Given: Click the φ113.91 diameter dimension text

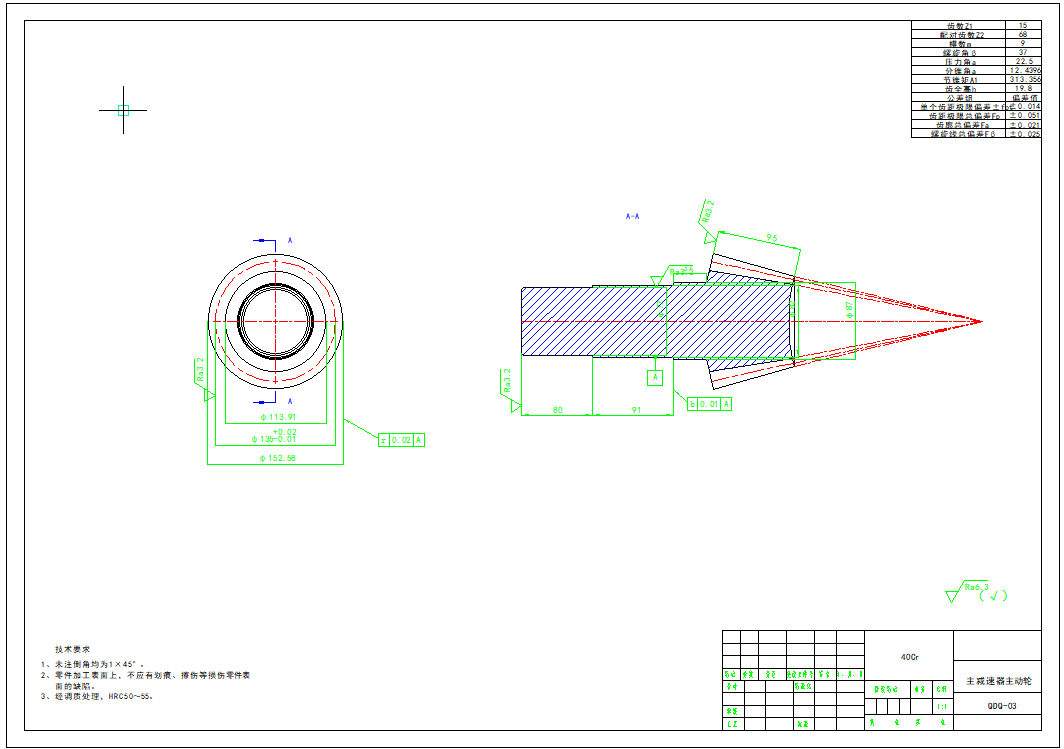Looking at the screenshot, I should pos(278,417).
